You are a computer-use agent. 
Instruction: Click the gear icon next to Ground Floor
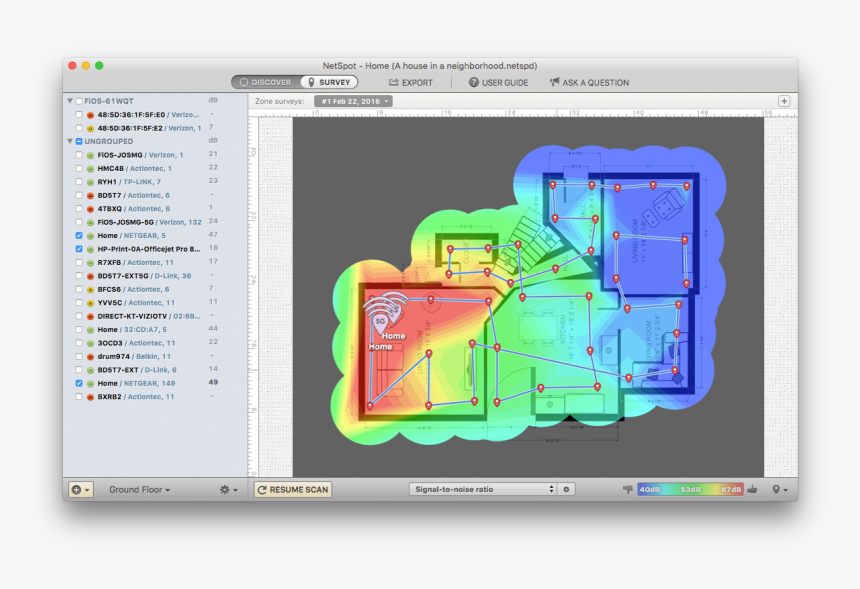coord(224,489)
